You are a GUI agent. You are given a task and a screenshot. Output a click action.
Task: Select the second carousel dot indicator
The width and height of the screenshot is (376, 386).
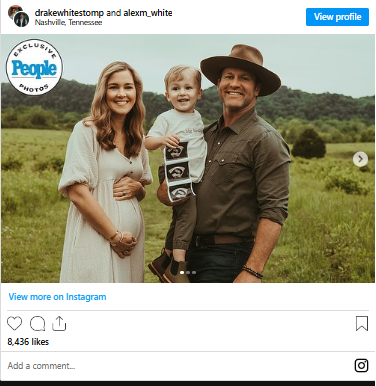tap(188, 272)
